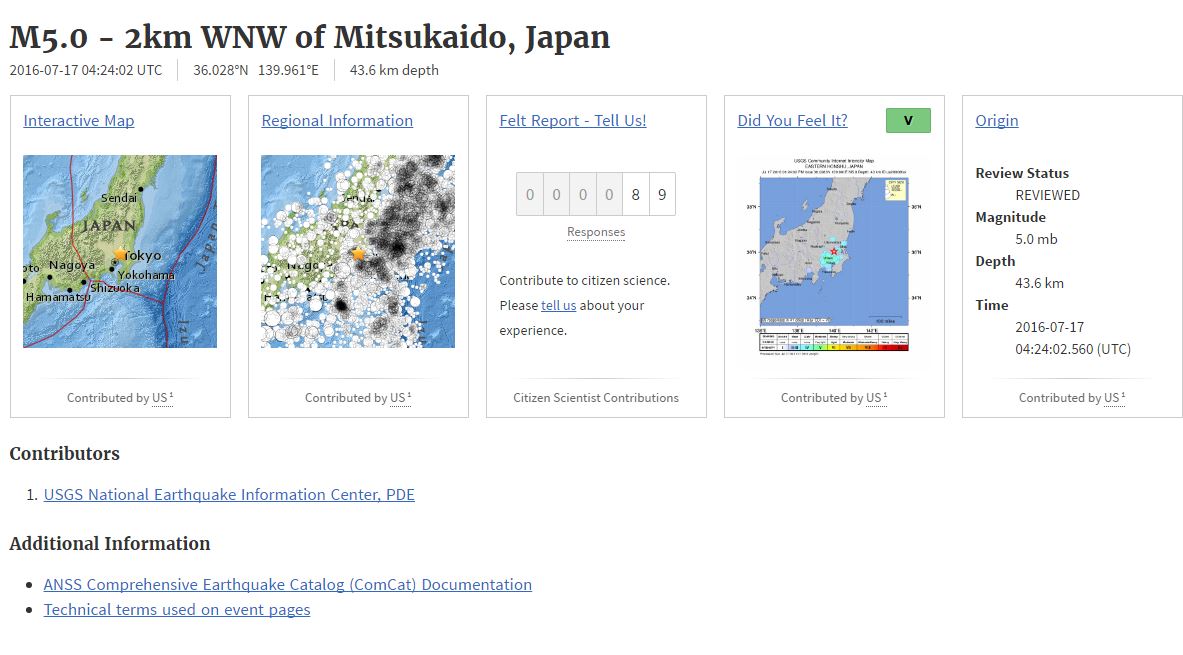Open Technical terms used on event pages
1183x655 pixels.
pos(177,610)
